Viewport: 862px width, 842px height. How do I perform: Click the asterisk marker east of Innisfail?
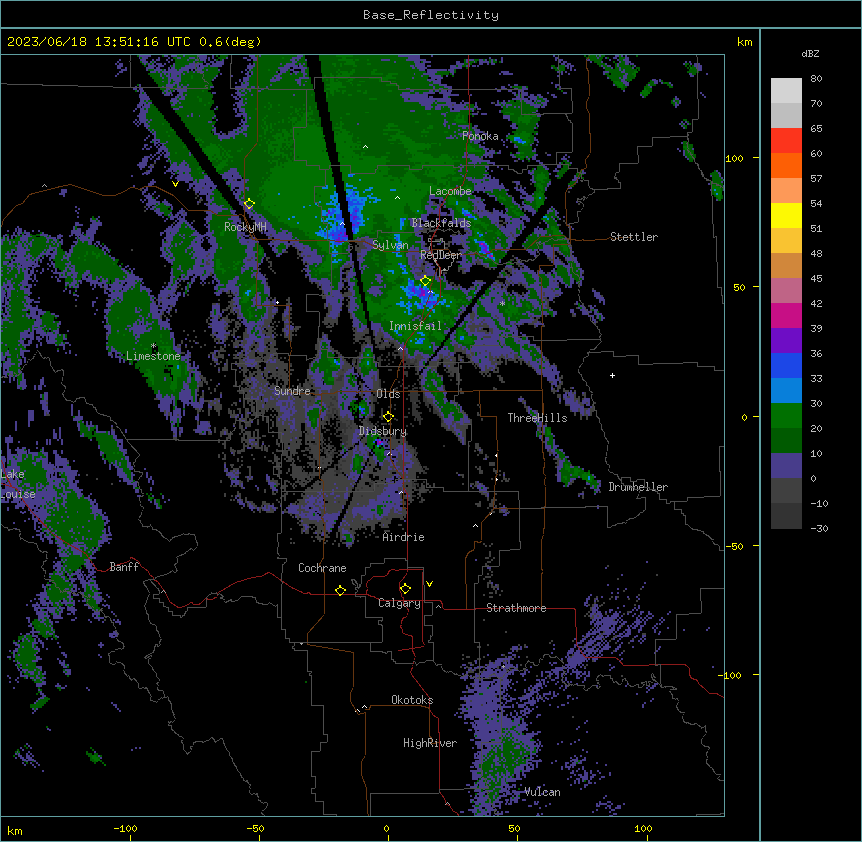coord(502,303)
